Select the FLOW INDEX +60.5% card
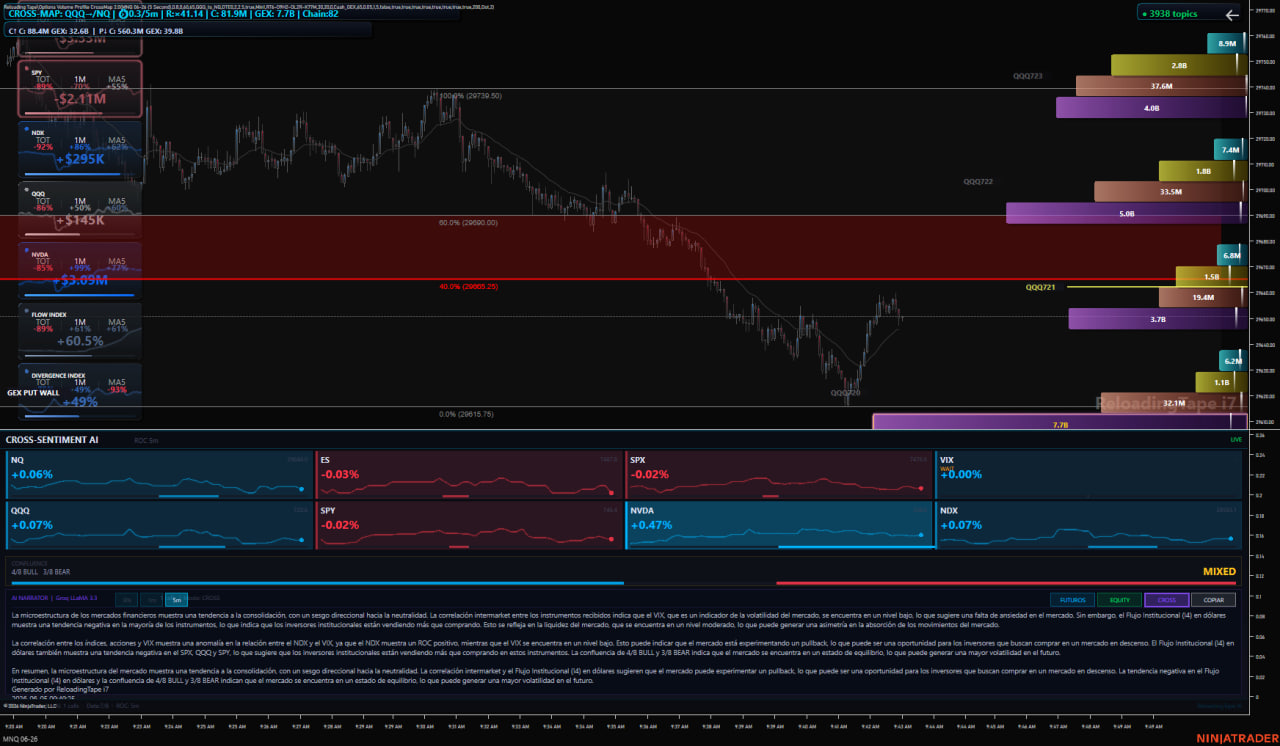 tap(80, 331)
